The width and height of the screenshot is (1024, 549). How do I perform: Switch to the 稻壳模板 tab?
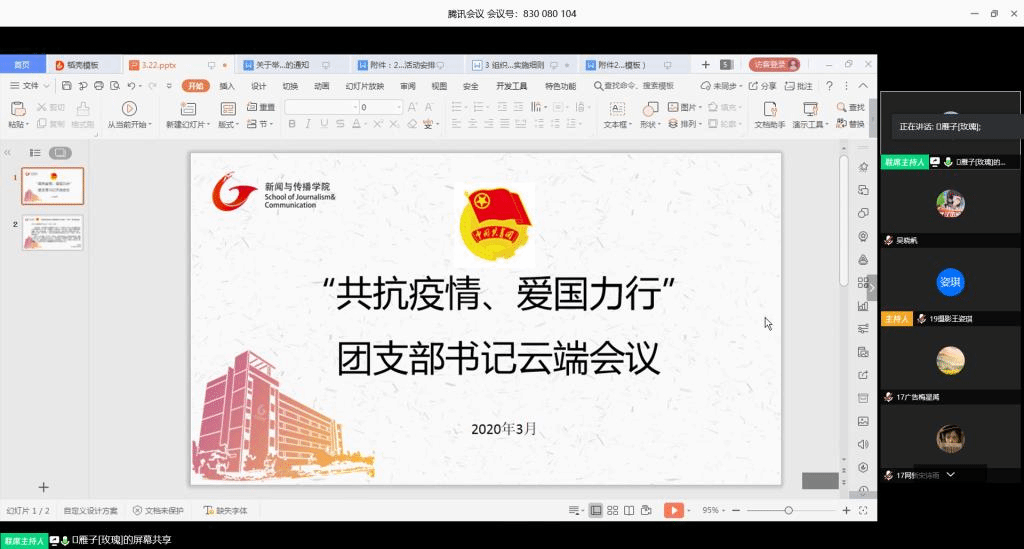point(83,65)
